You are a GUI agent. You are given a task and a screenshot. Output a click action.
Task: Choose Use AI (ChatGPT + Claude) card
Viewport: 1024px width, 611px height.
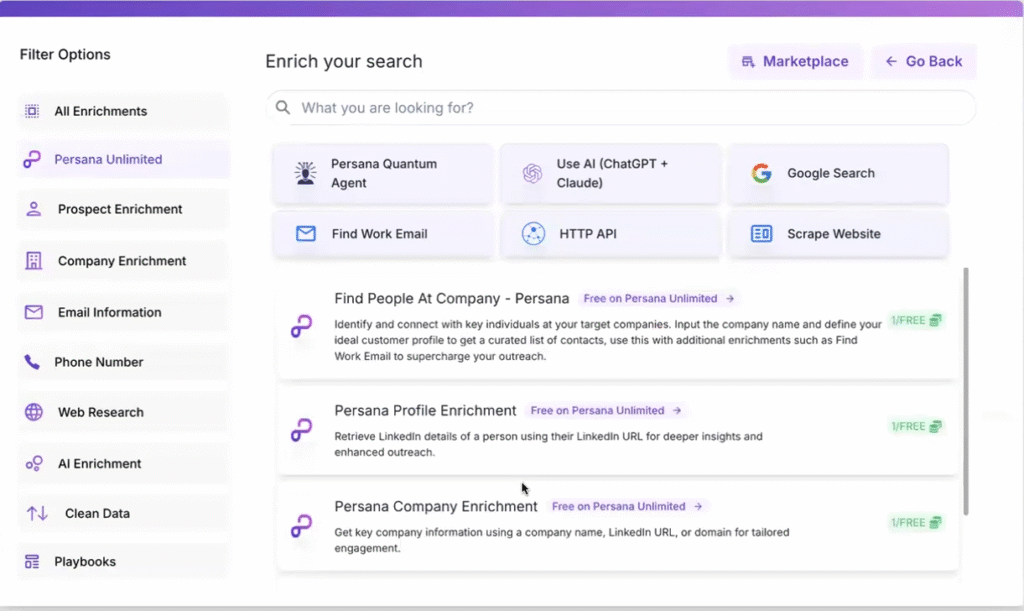click(610, 173)
